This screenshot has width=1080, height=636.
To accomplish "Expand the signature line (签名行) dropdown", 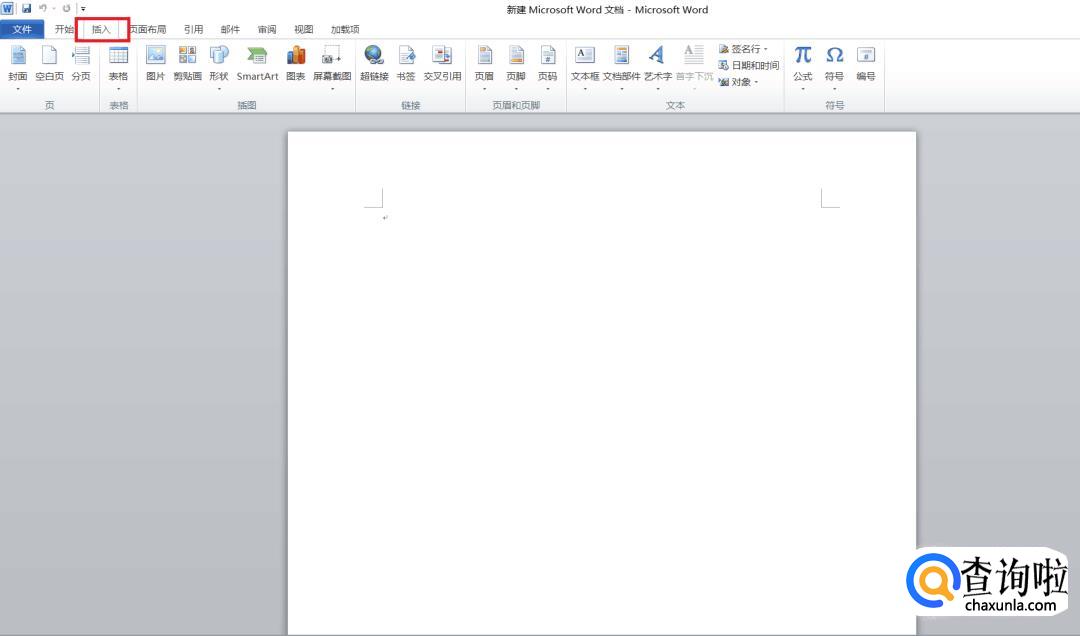I will [x=765, y=49].
